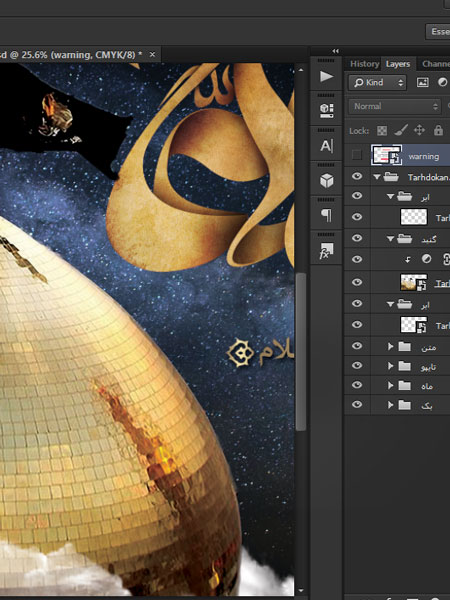Viewport: 450px width, 600px height.
Task: Click the canvas scrollbar up arrow
Action: [x=301, y=70]
